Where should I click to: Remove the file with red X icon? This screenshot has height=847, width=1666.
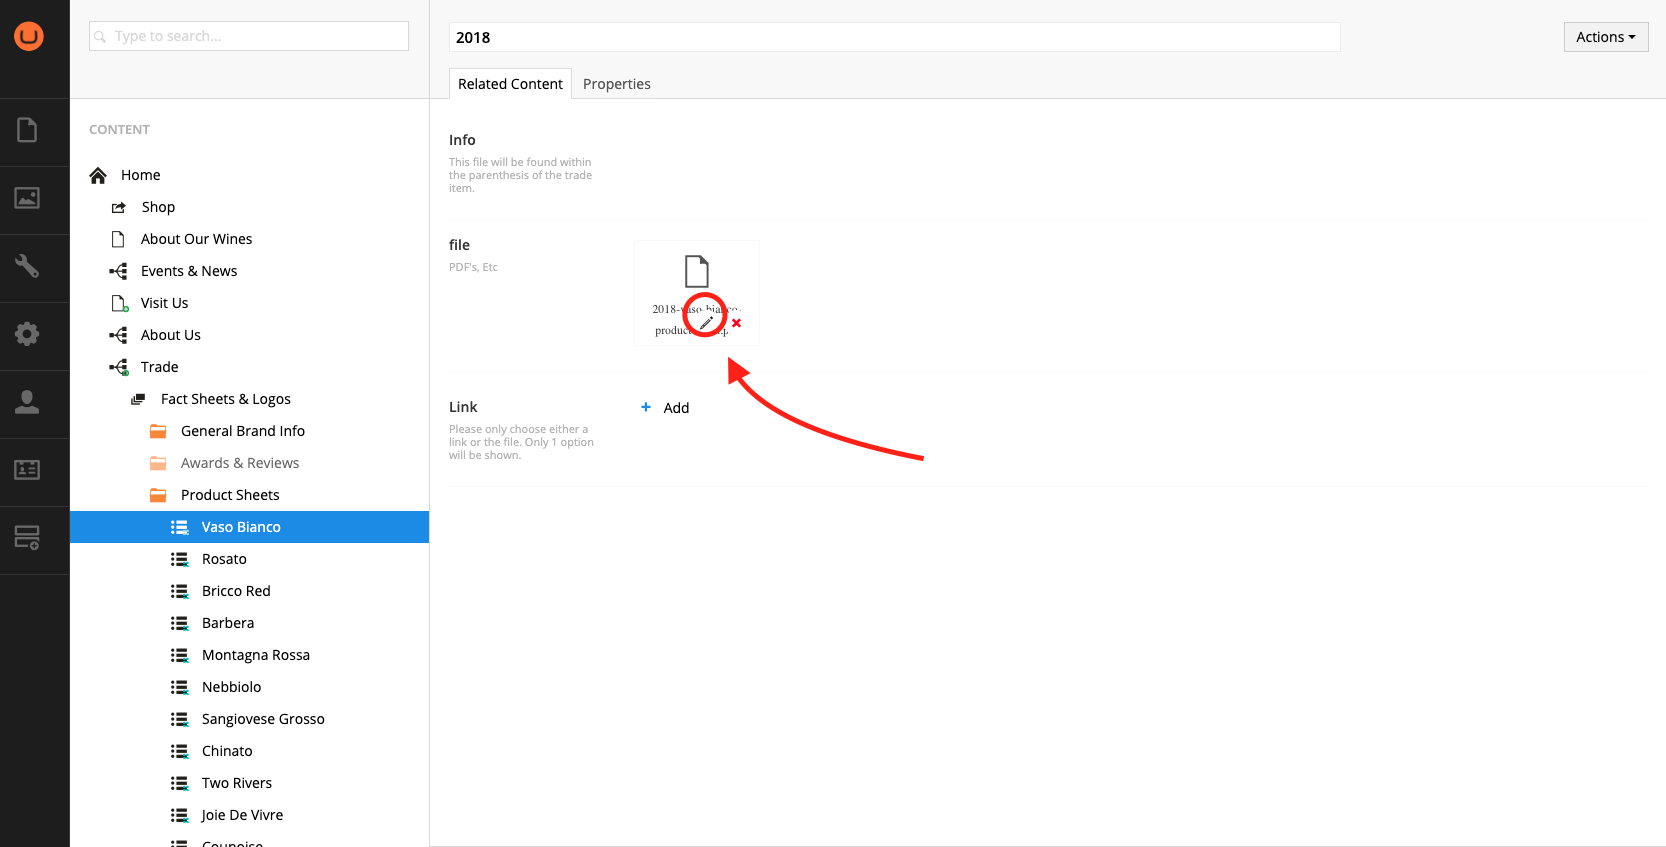coord(737,323)
